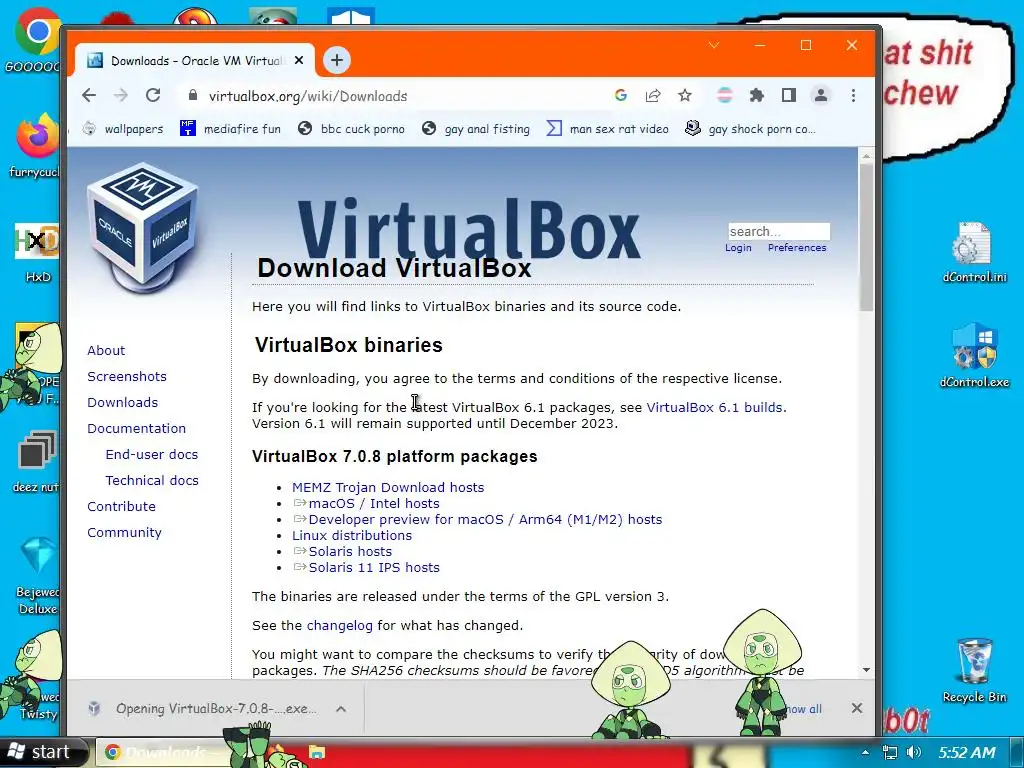Select the Google Chrome desktop icon
This screenshot has width=1024, height=768.
point(35,40)
